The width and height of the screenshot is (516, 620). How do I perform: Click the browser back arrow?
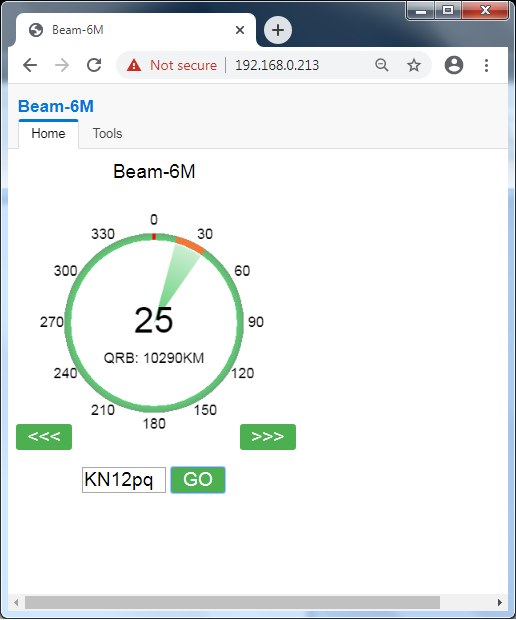[x=30, y=65]
